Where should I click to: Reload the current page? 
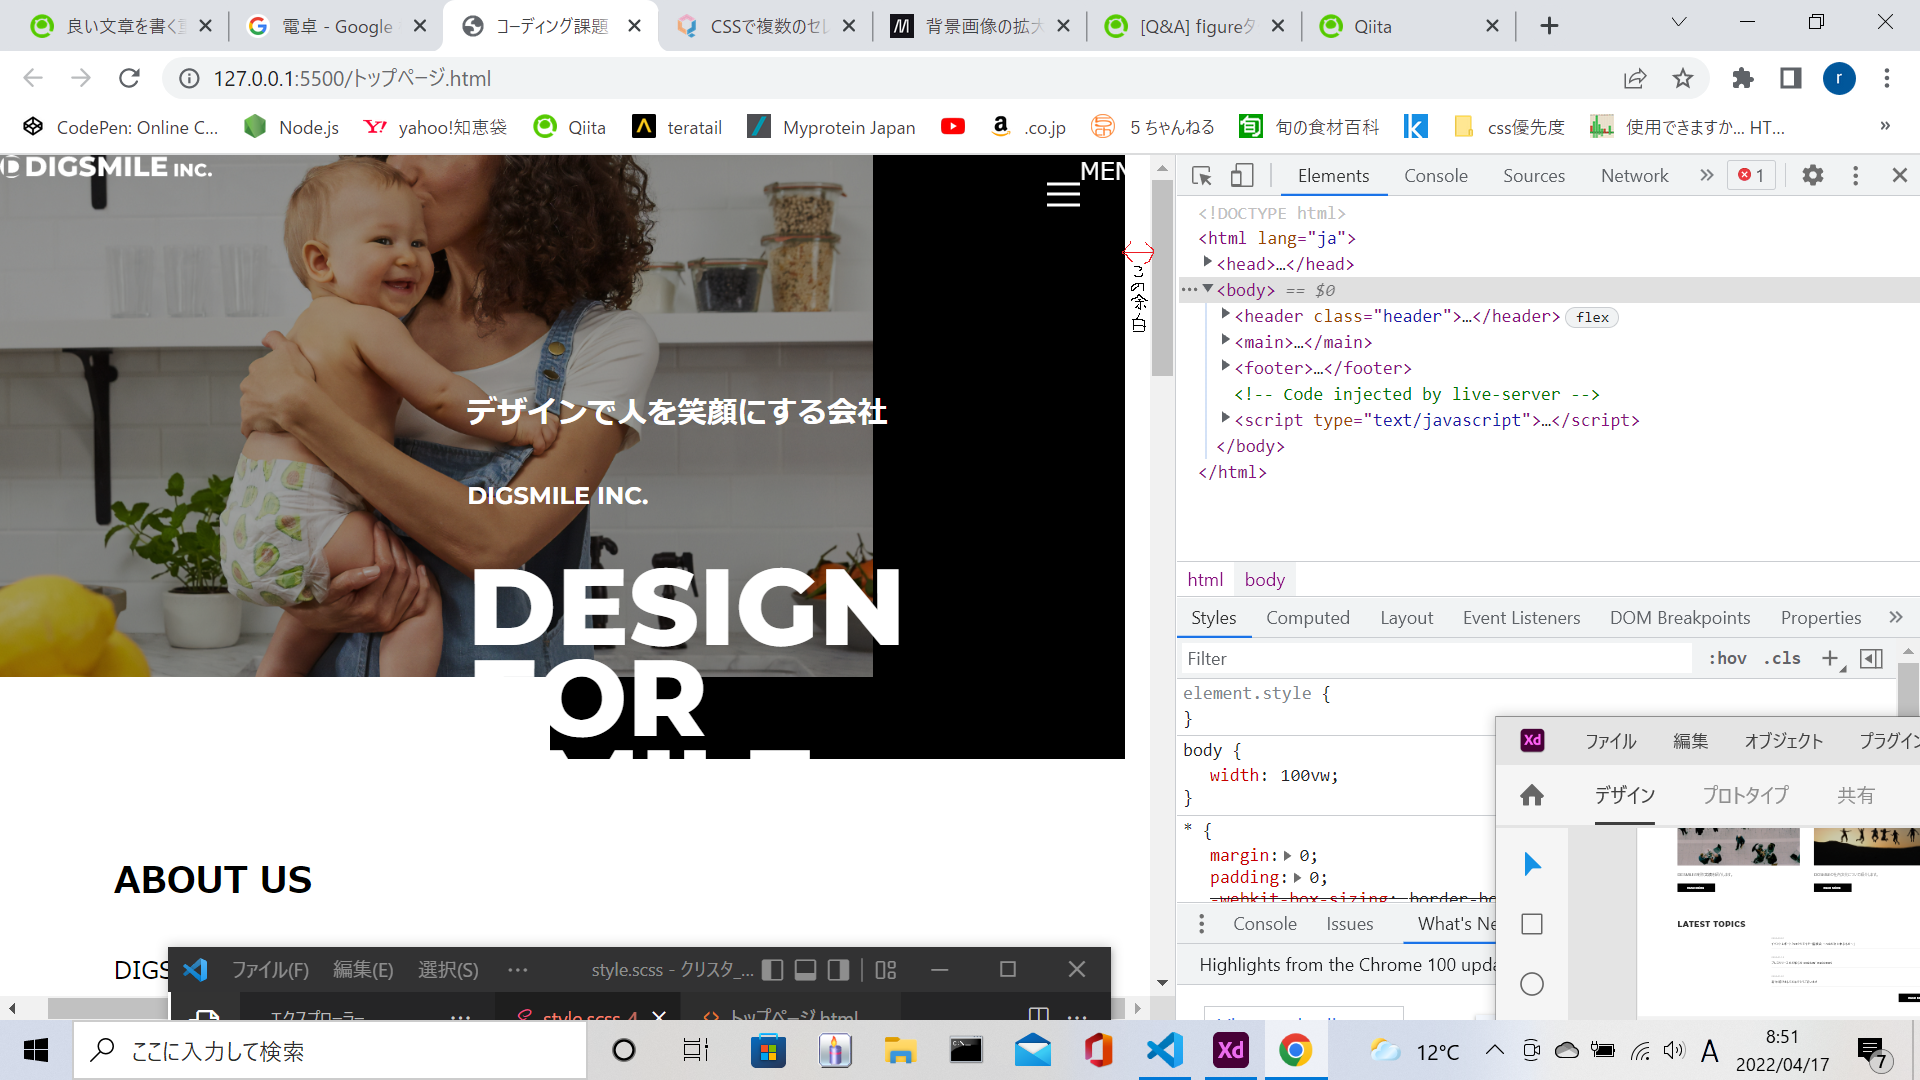[x=129, y=78]
